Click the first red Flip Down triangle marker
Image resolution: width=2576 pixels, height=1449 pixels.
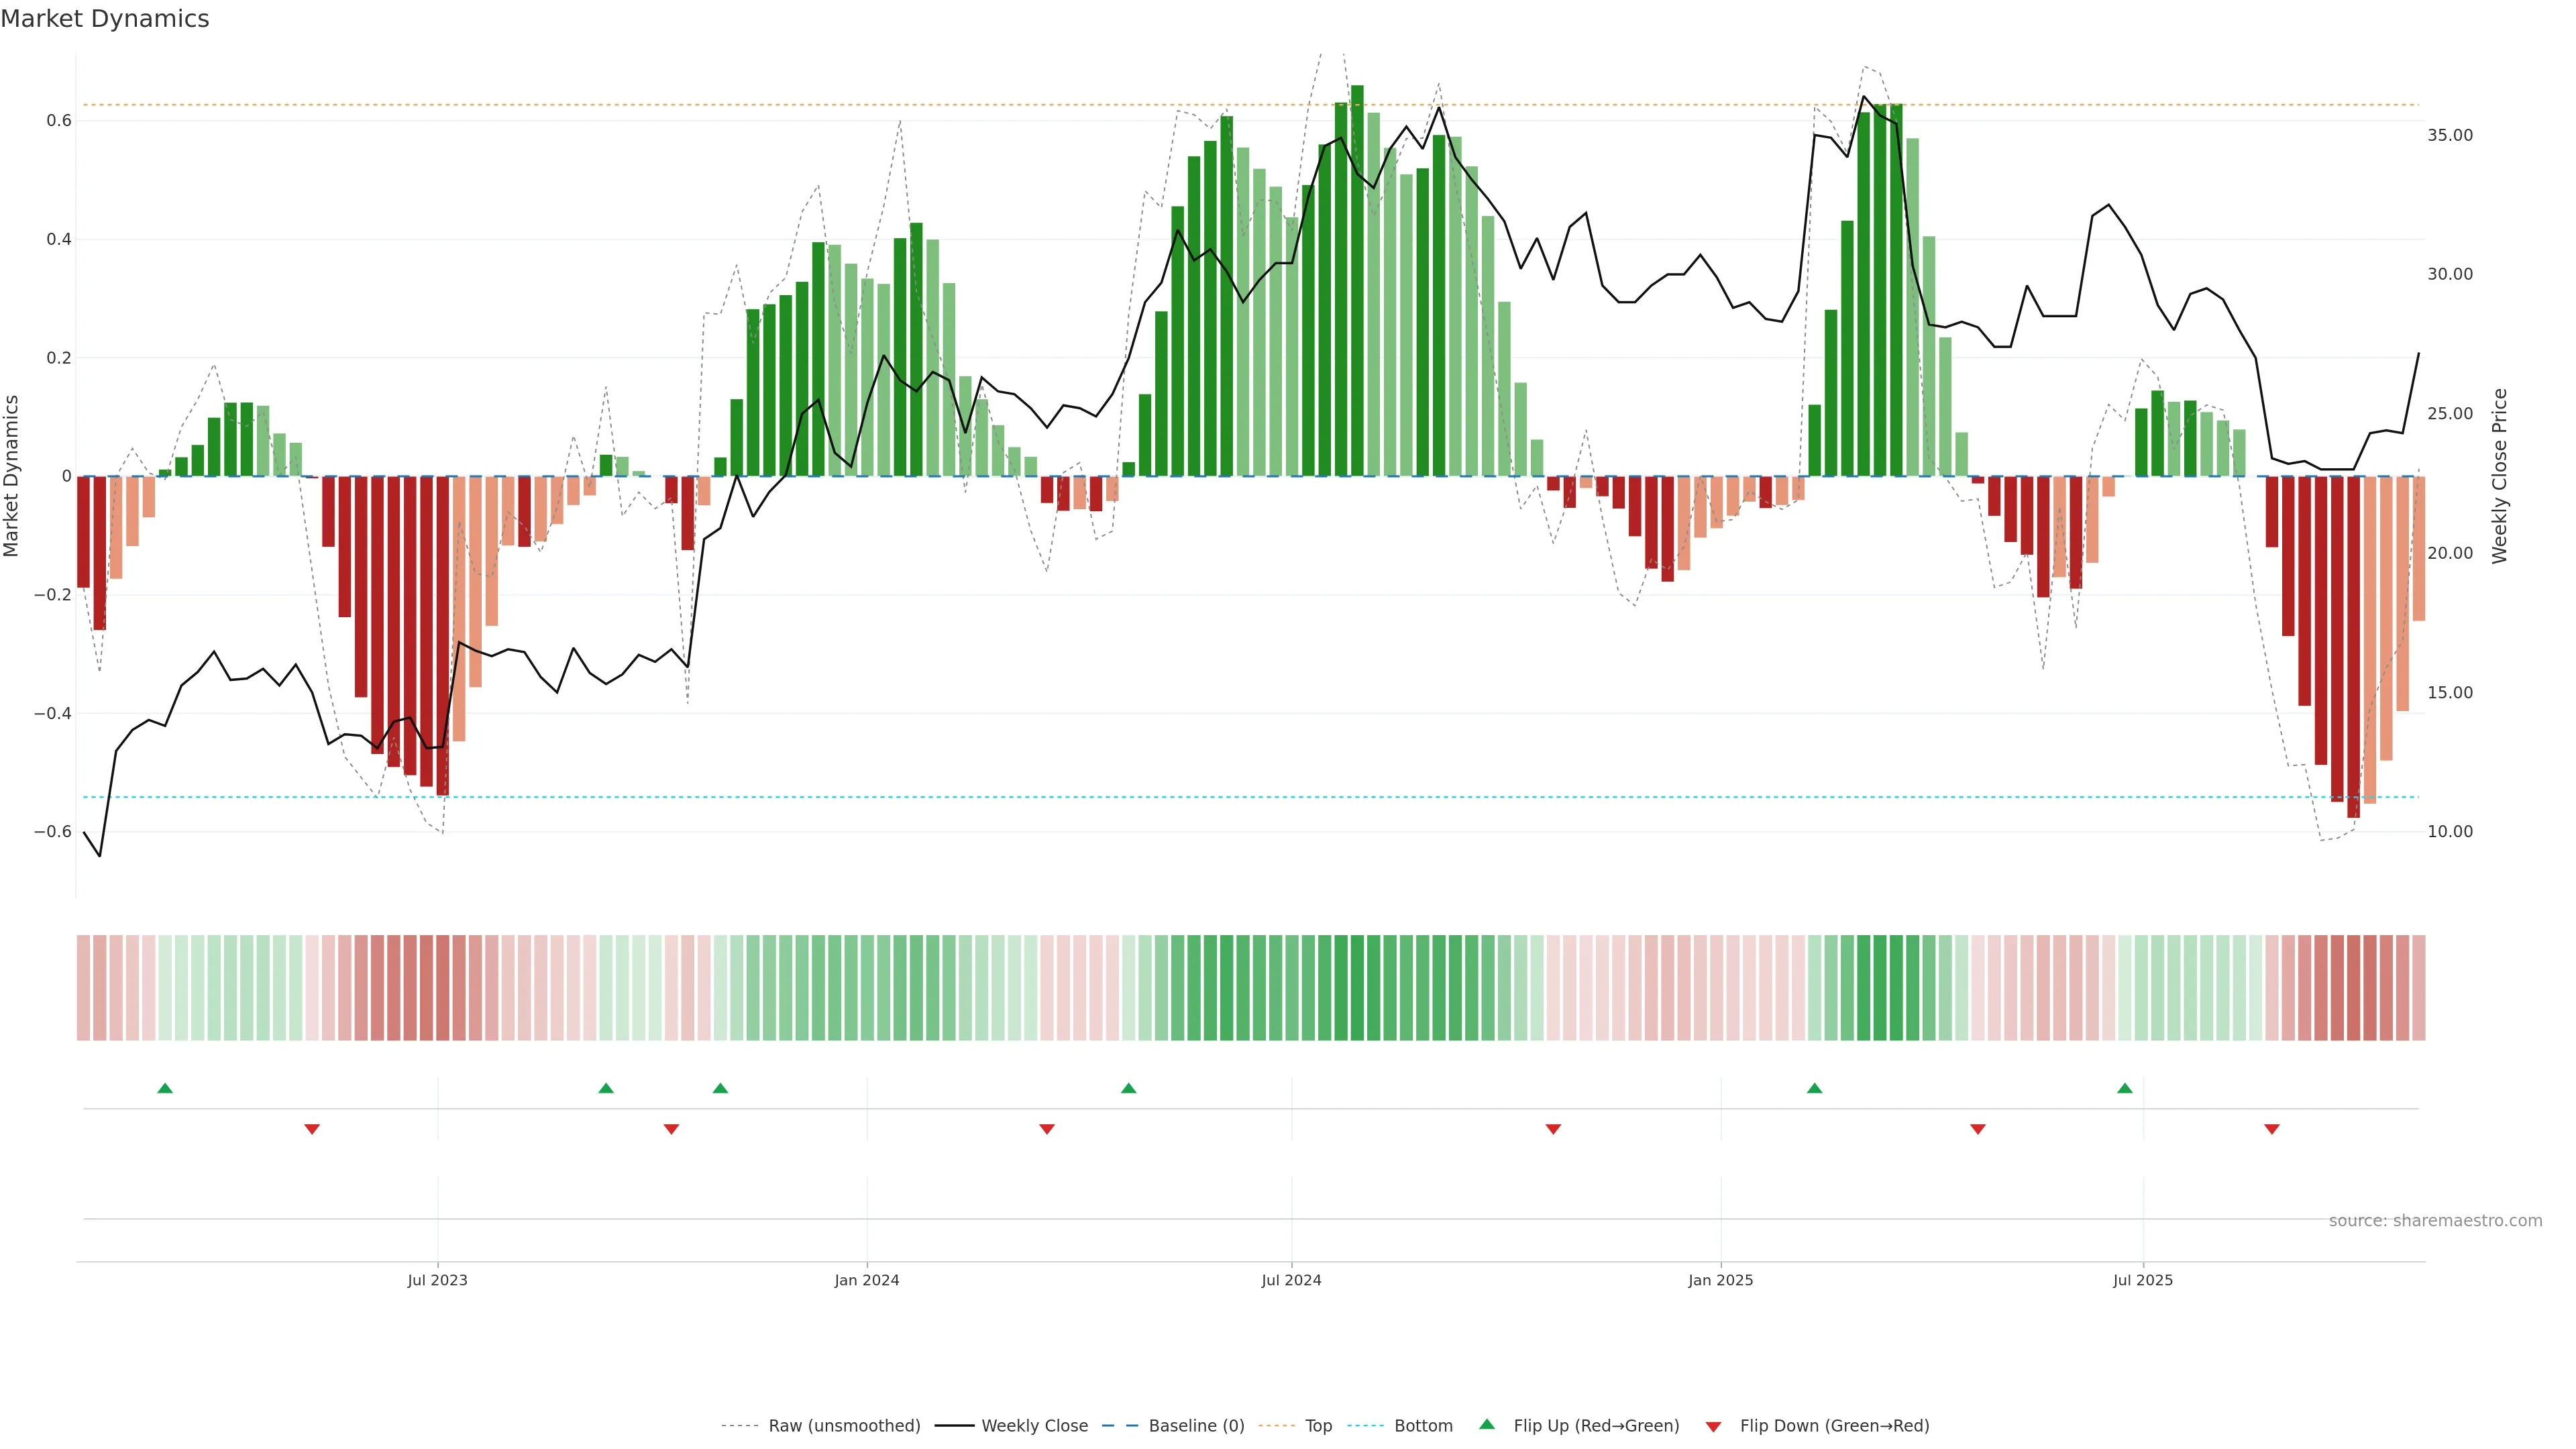(x=312, y=1129)
